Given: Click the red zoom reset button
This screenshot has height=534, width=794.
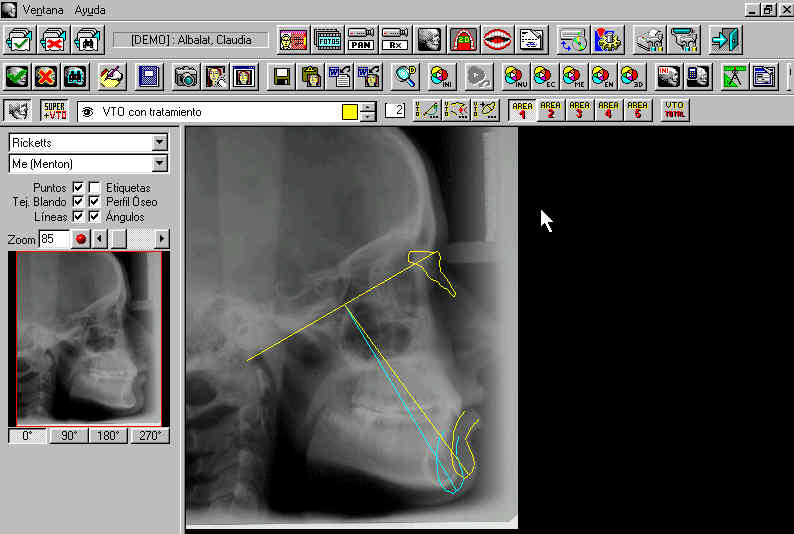Looking at the screenshot, I should [81, 238].
